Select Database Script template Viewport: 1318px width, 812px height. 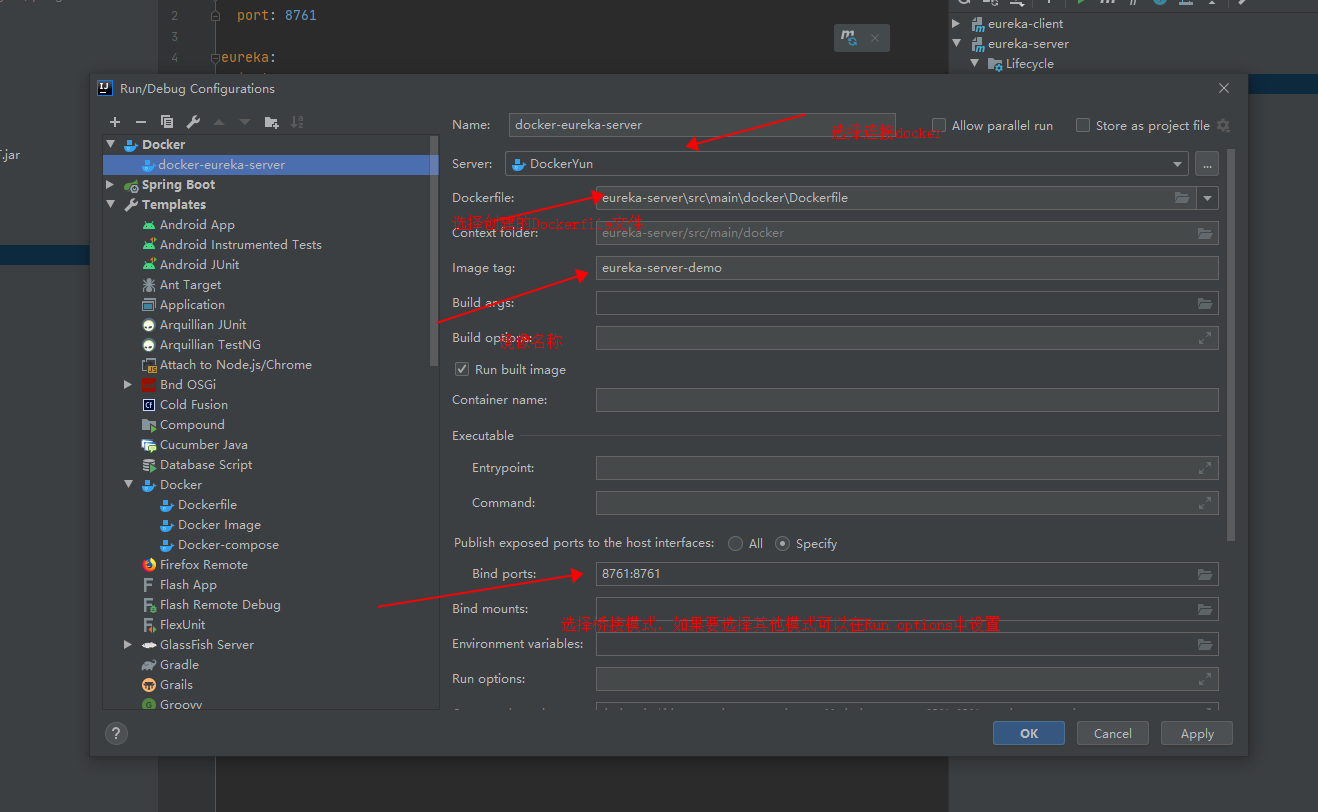pyautogui.click(x=206, y=465)
